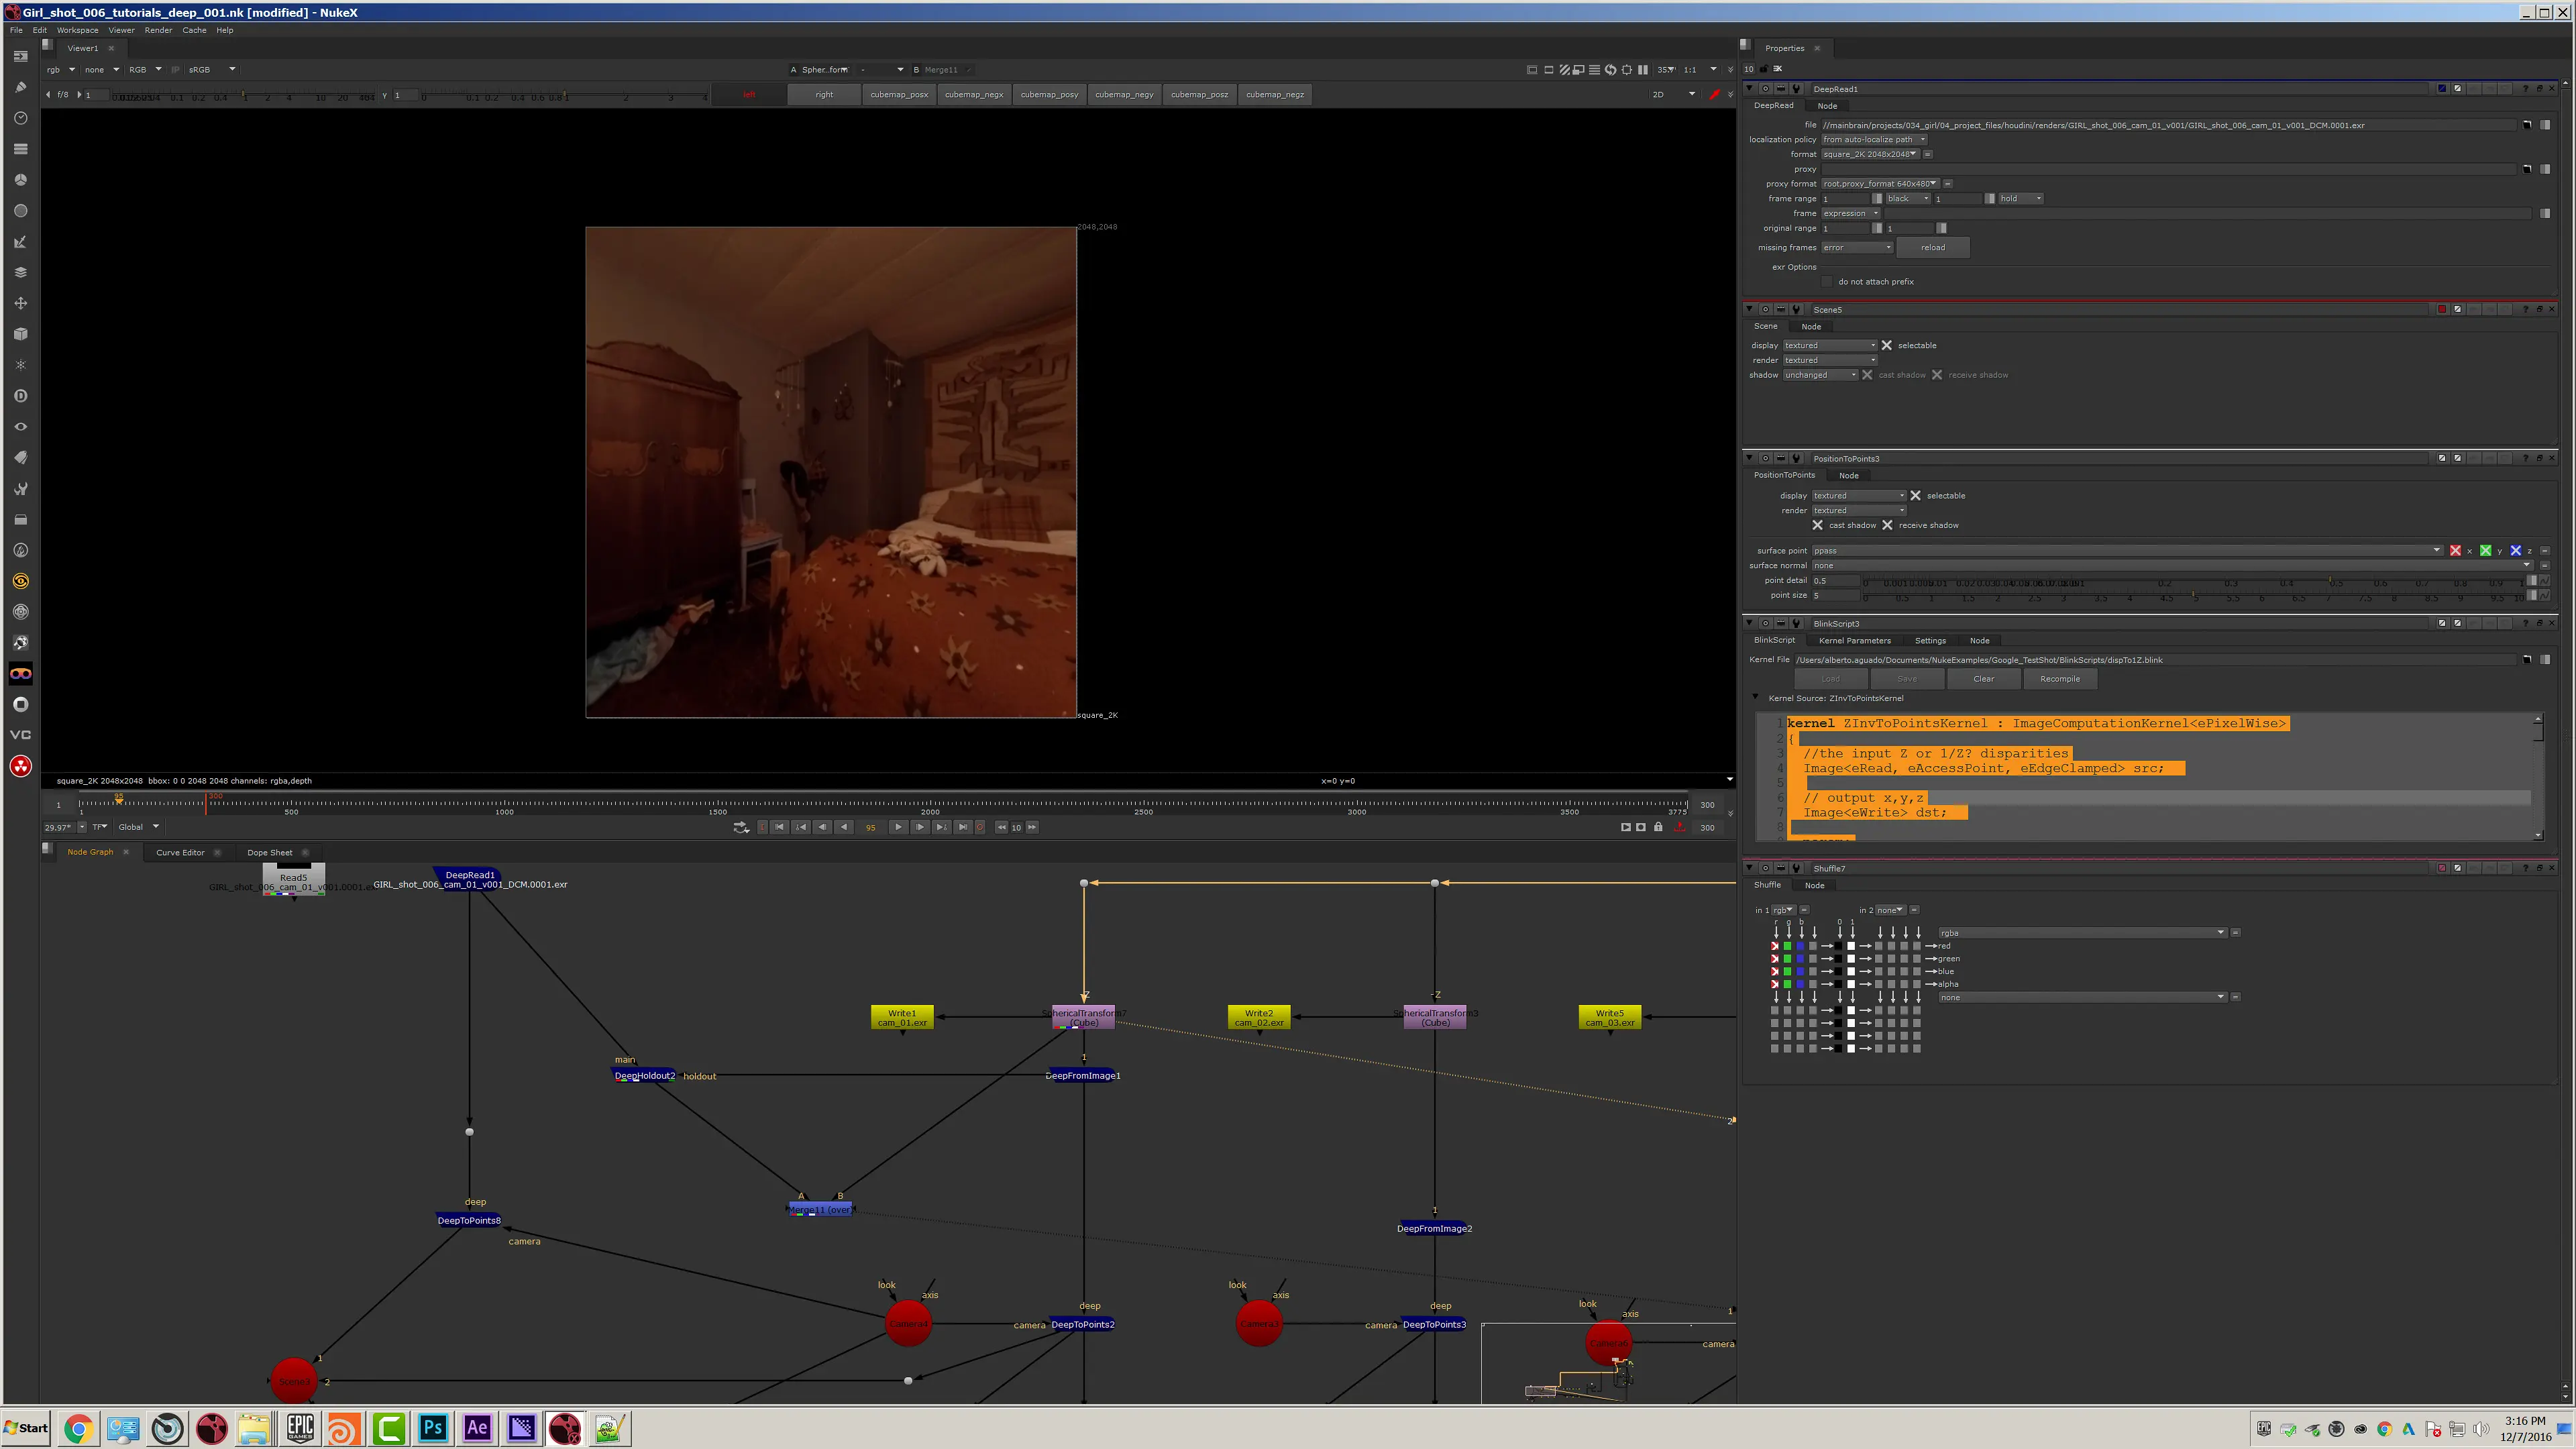Open After Effects from the taskbar
Image resolution: width=2576 pixels, height=1449 pixels.
point(477,1428)
